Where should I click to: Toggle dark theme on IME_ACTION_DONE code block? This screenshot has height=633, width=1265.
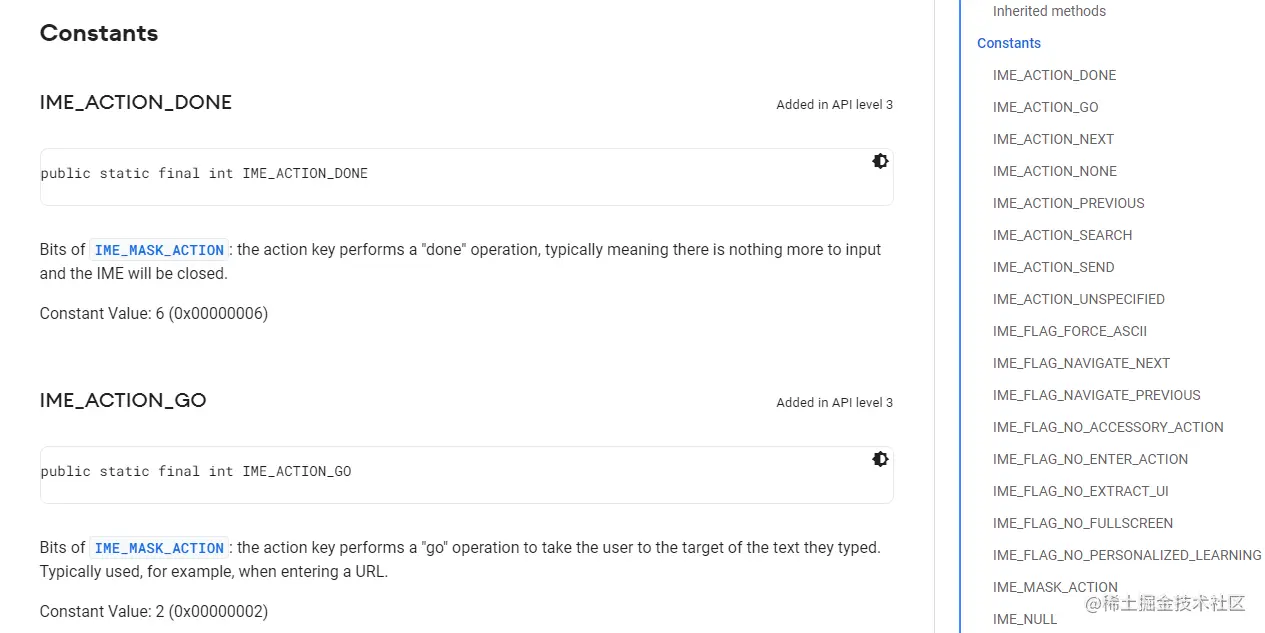[x=880, y=161]
